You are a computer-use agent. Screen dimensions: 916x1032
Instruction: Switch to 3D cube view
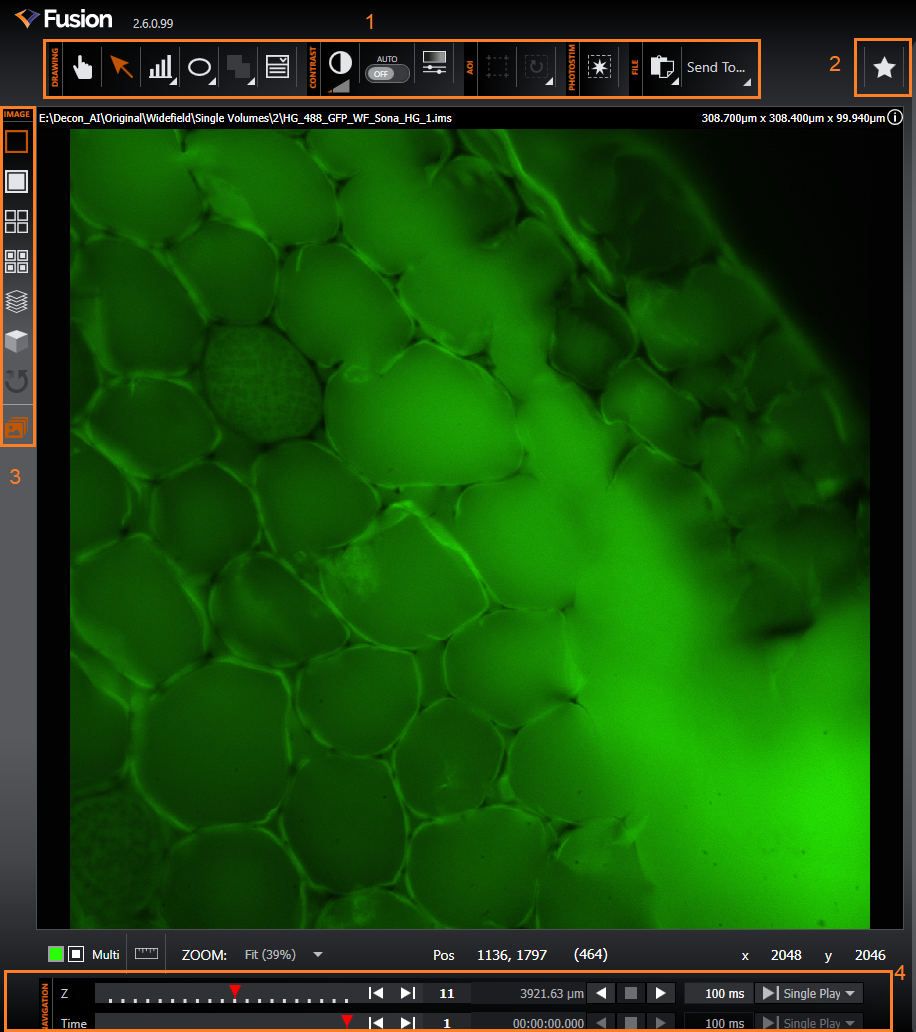[17, 340]
